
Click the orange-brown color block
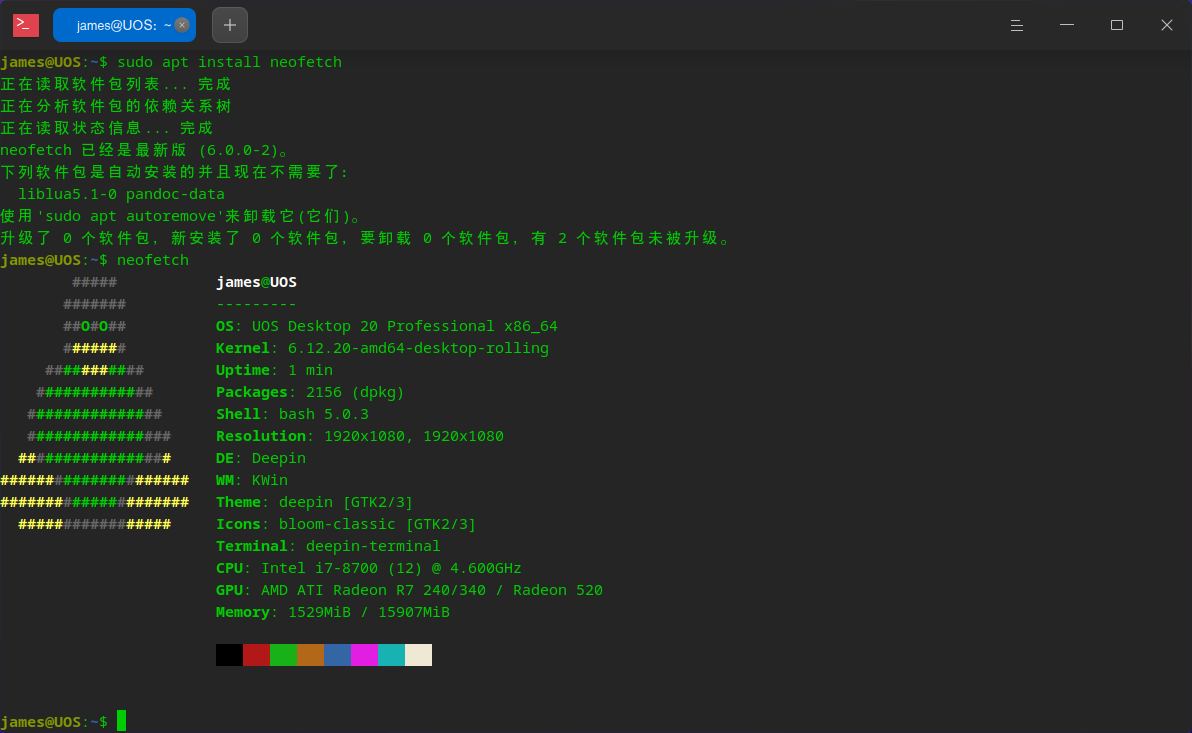[x=310, y=655]
